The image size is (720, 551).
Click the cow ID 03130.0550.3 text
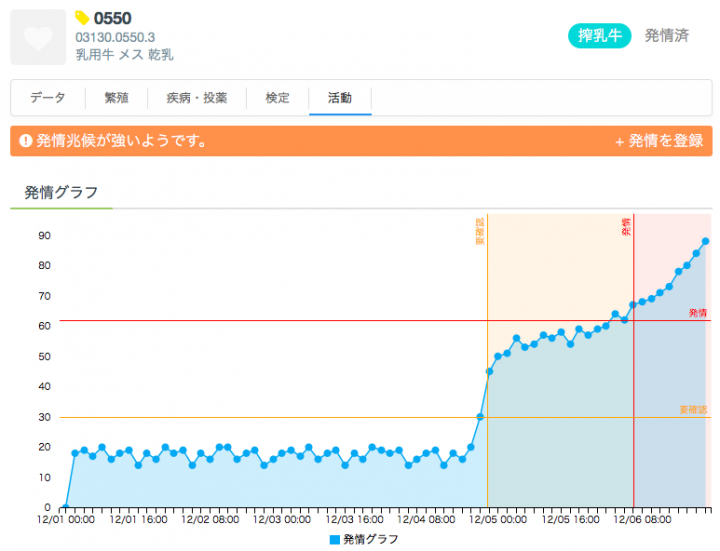[115, 37]
